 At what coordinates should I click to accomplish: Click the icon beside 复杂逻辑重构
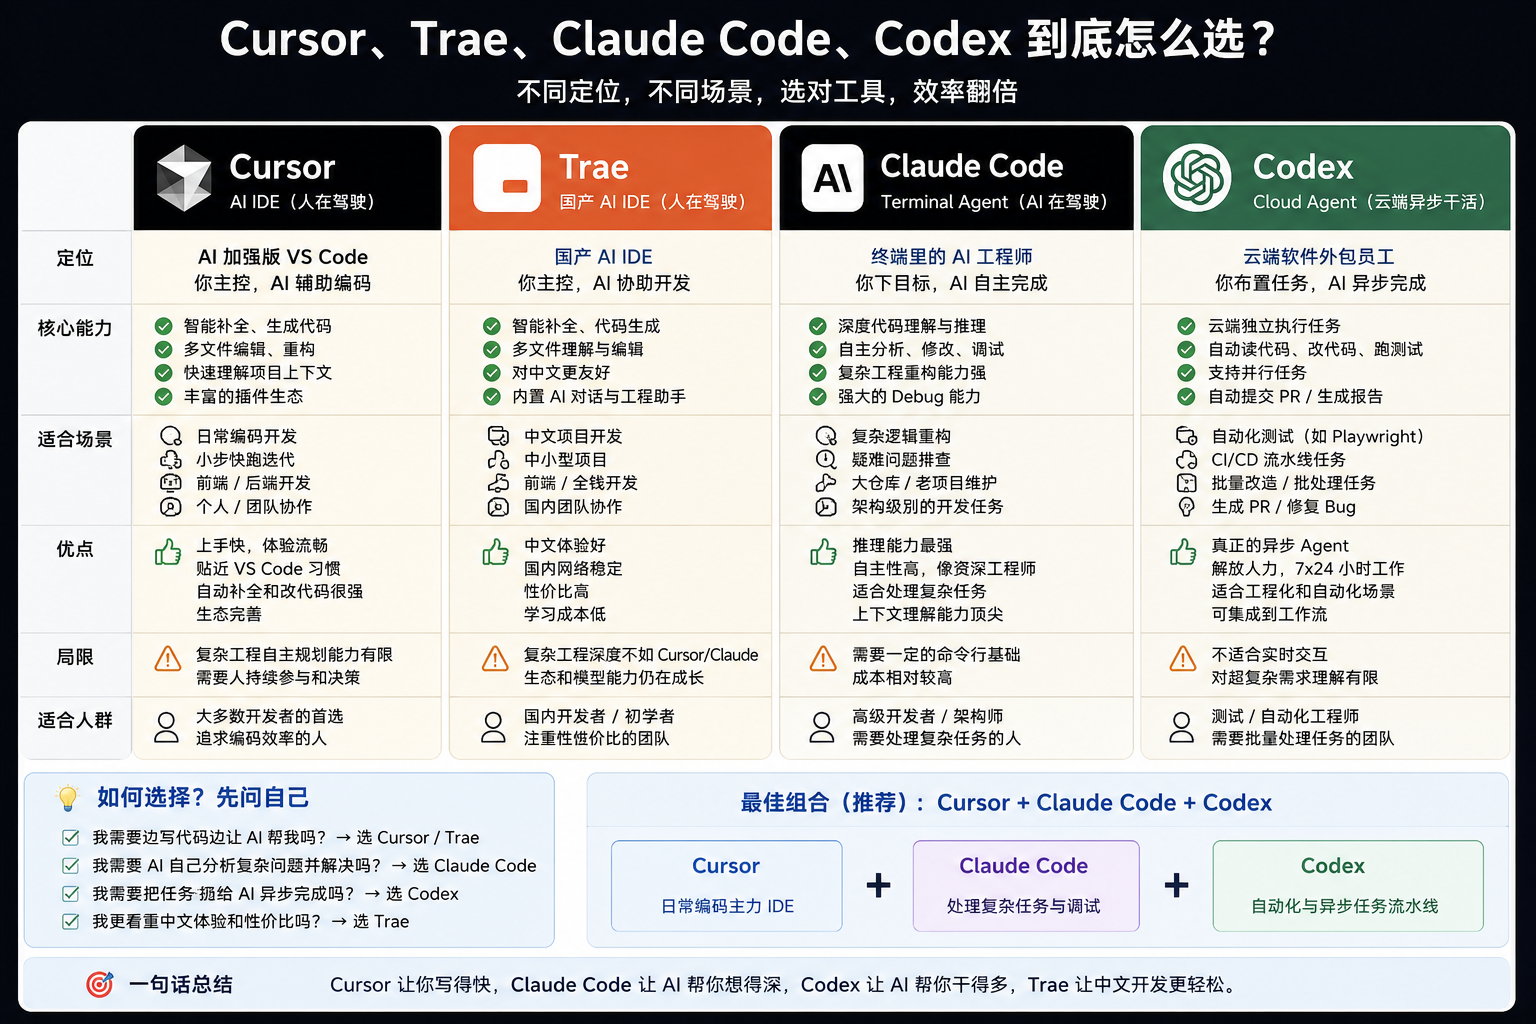[x=826, y=436]
